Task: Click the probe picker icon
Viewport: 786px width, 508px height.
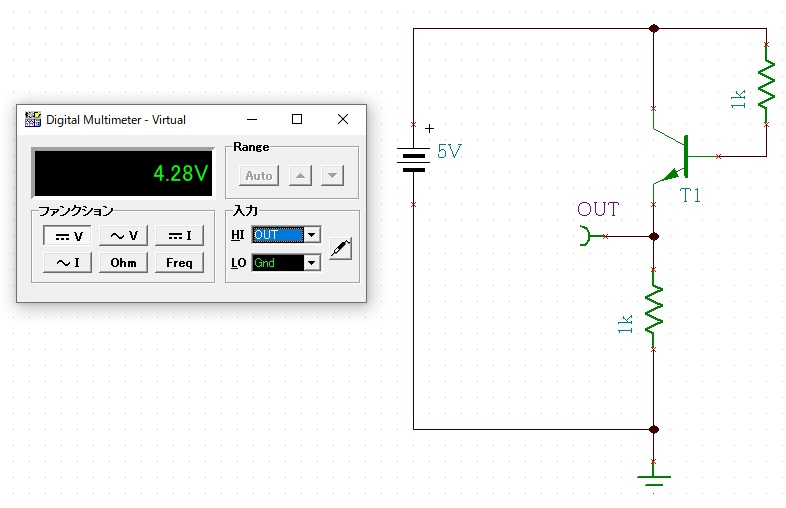Action: (340, 249)
